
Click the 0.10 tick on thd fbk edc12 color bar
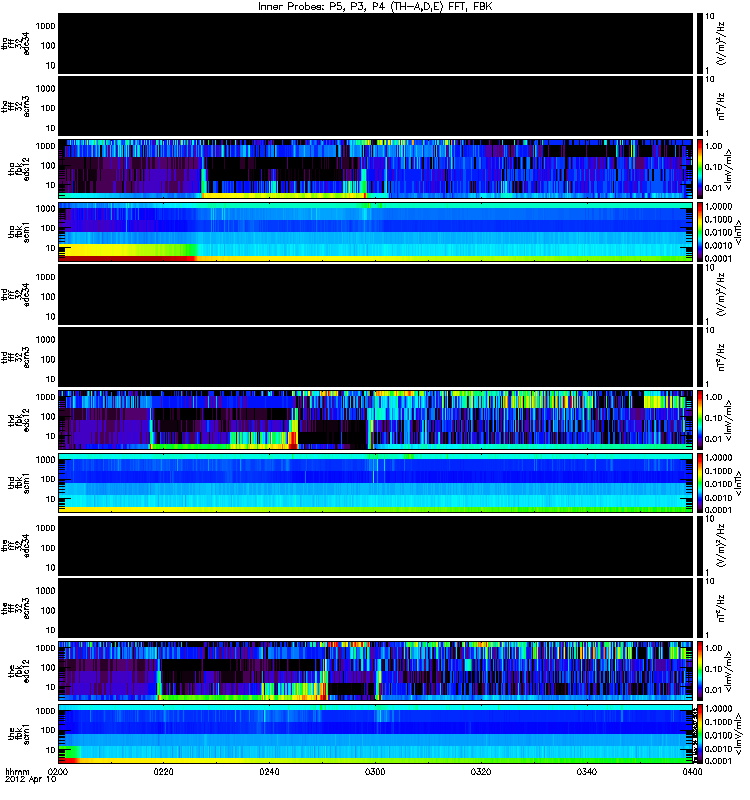tap(713, 418)
